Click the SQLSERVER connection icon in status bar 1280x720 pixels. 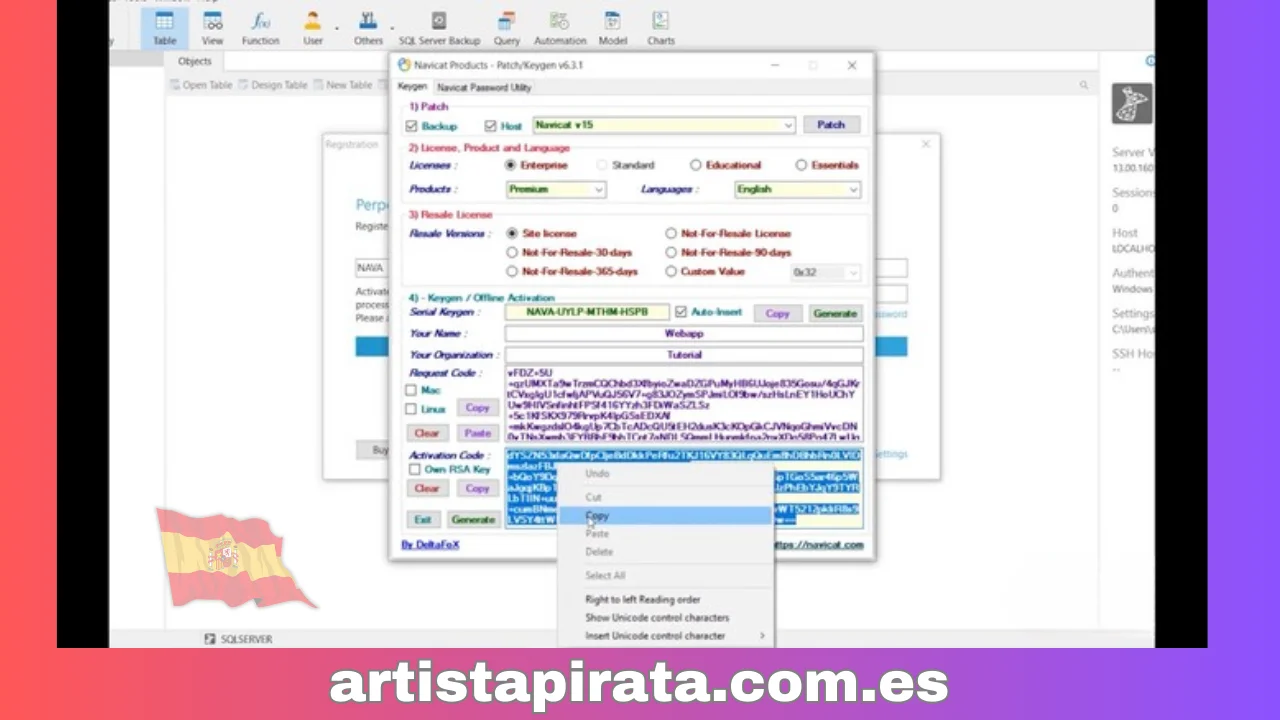point(210,639)
